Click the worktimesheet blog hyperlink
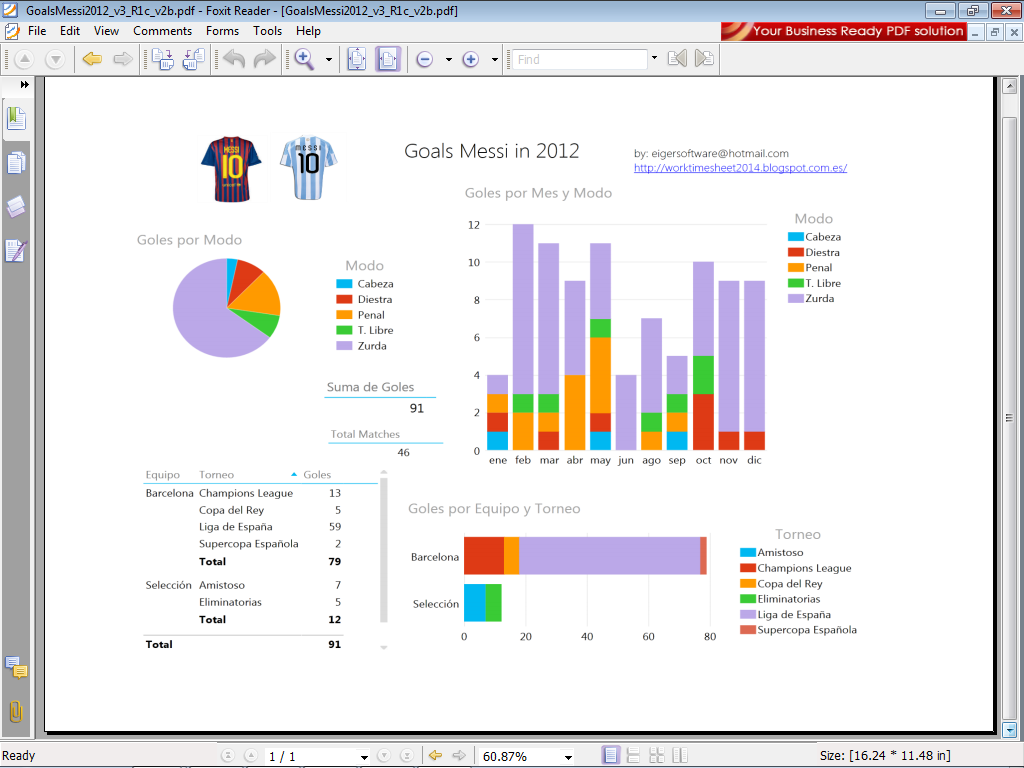The image size is (1024, 768). [x=740, y=167]
